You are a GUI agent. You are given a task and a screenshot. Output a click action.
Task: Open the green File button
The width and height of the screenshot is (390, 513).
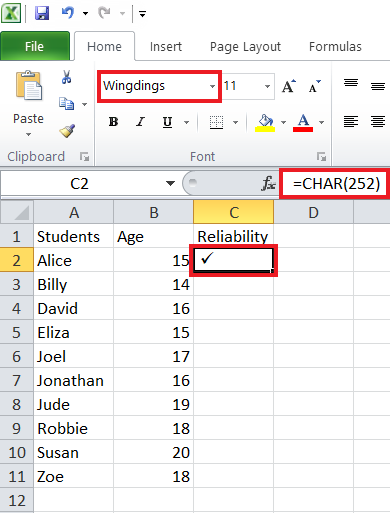tap(35, 46)
